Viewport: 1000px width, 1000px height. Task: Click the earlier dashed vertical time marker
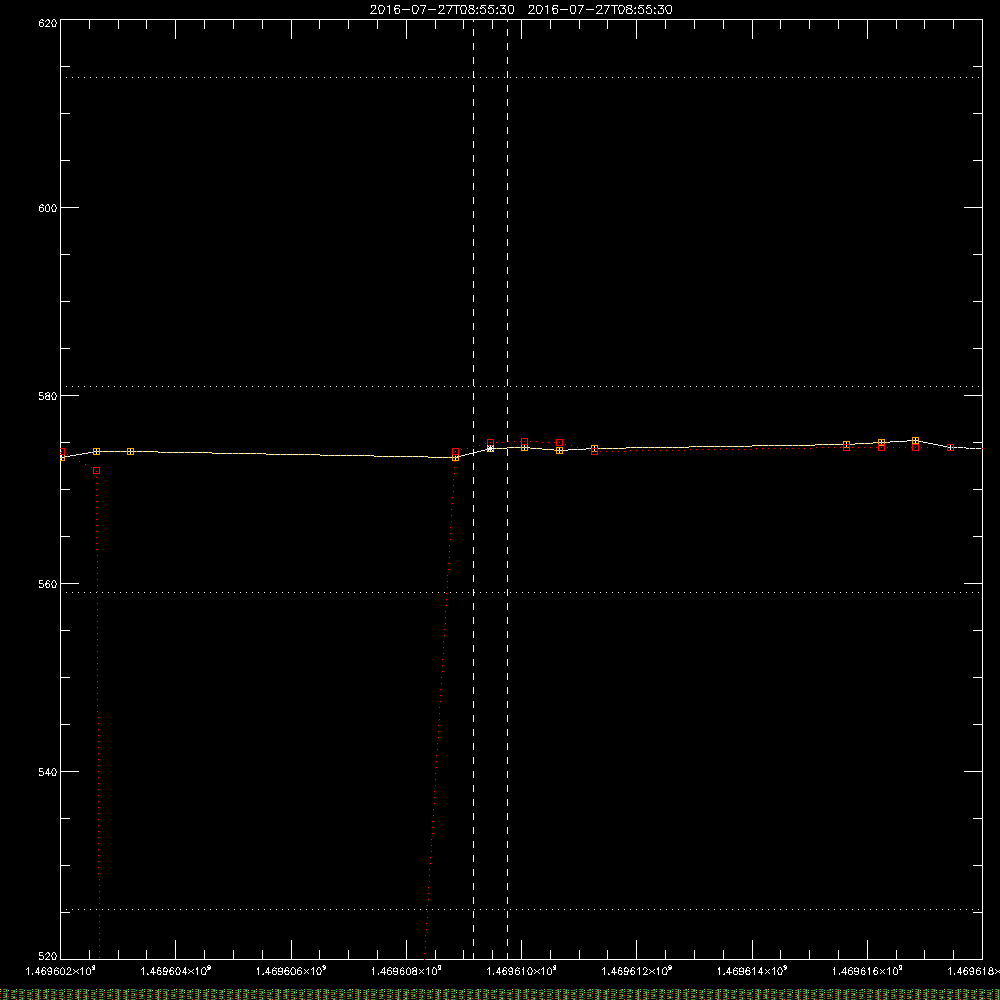473,489
